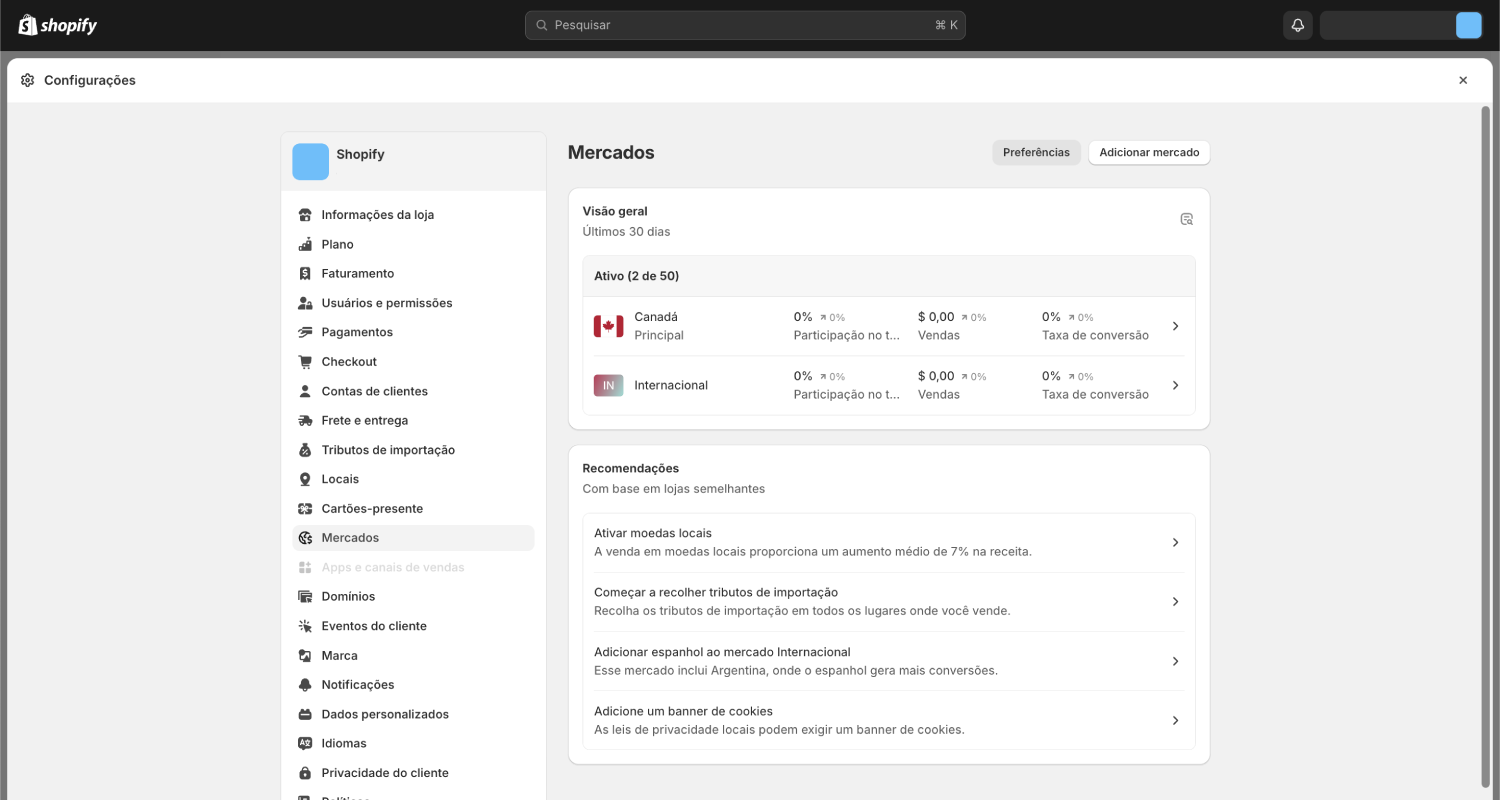The image size is (1500, 800).
Task: Click the Eventos do cliente icon
Action: [305, 626]
